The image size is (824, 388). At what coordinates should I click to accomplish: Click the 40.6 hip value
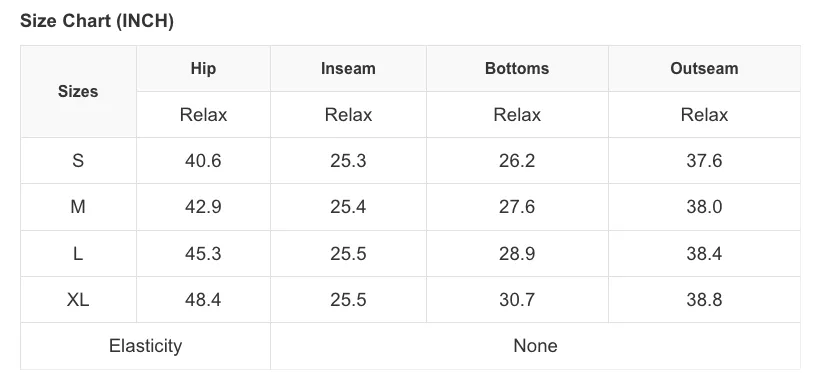pos(203,160)
